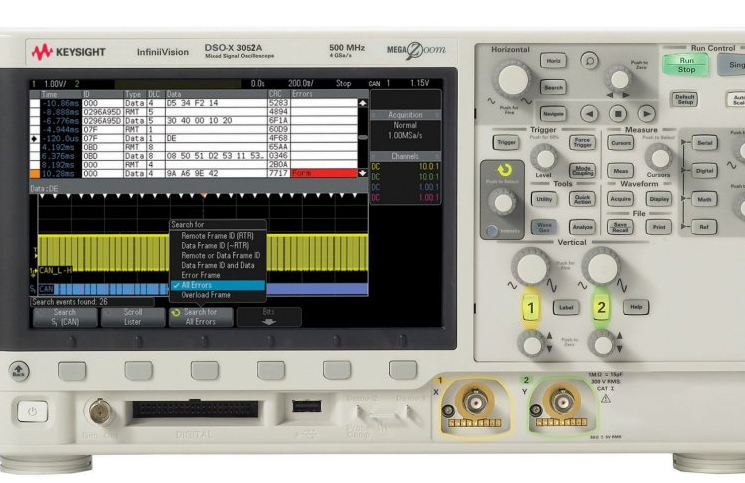The width and height of the screenshot is (745, 483).
Task: Toggle the Math waveform key
Action: tap(705, 199)
